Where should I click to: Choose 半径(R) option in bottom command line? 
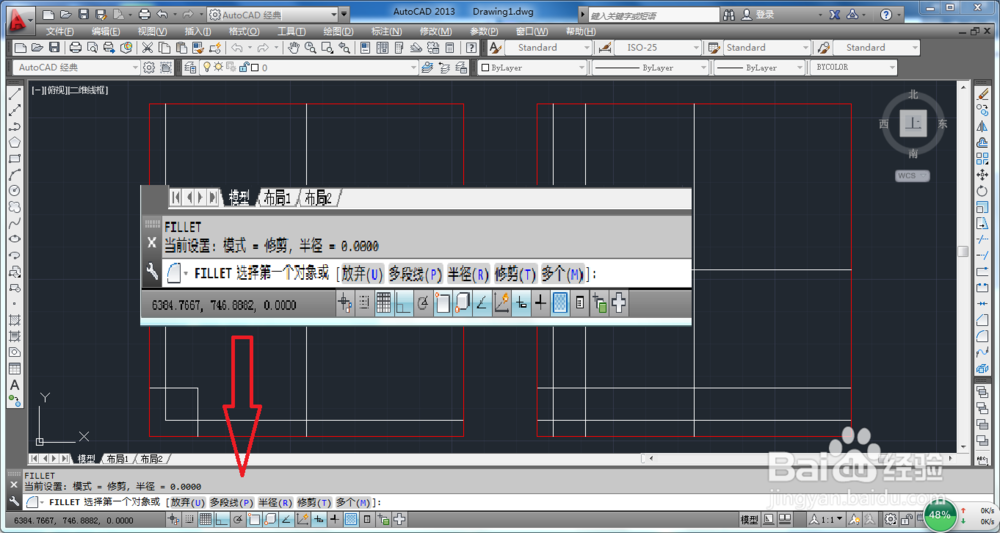click(x=276, y=502)
